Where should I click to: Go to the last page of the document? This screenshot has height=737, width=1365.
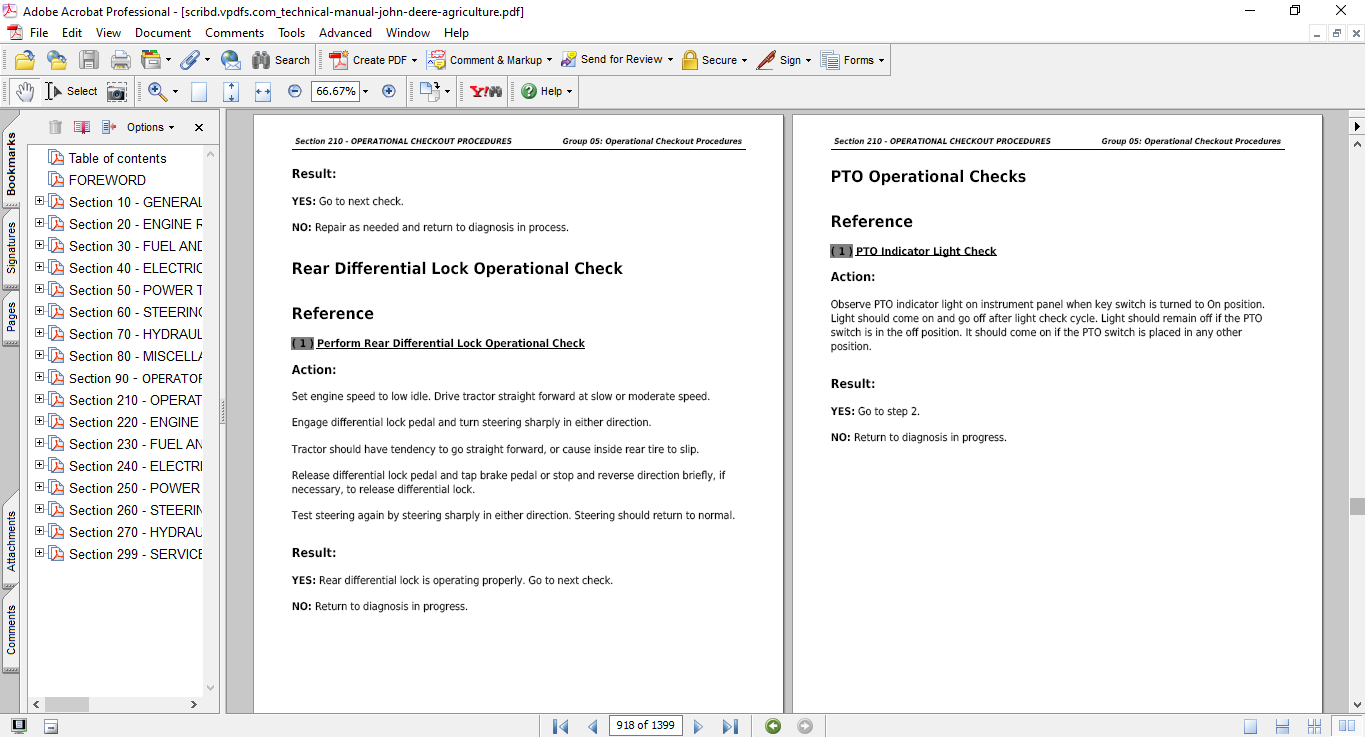[x=730, y=726]
